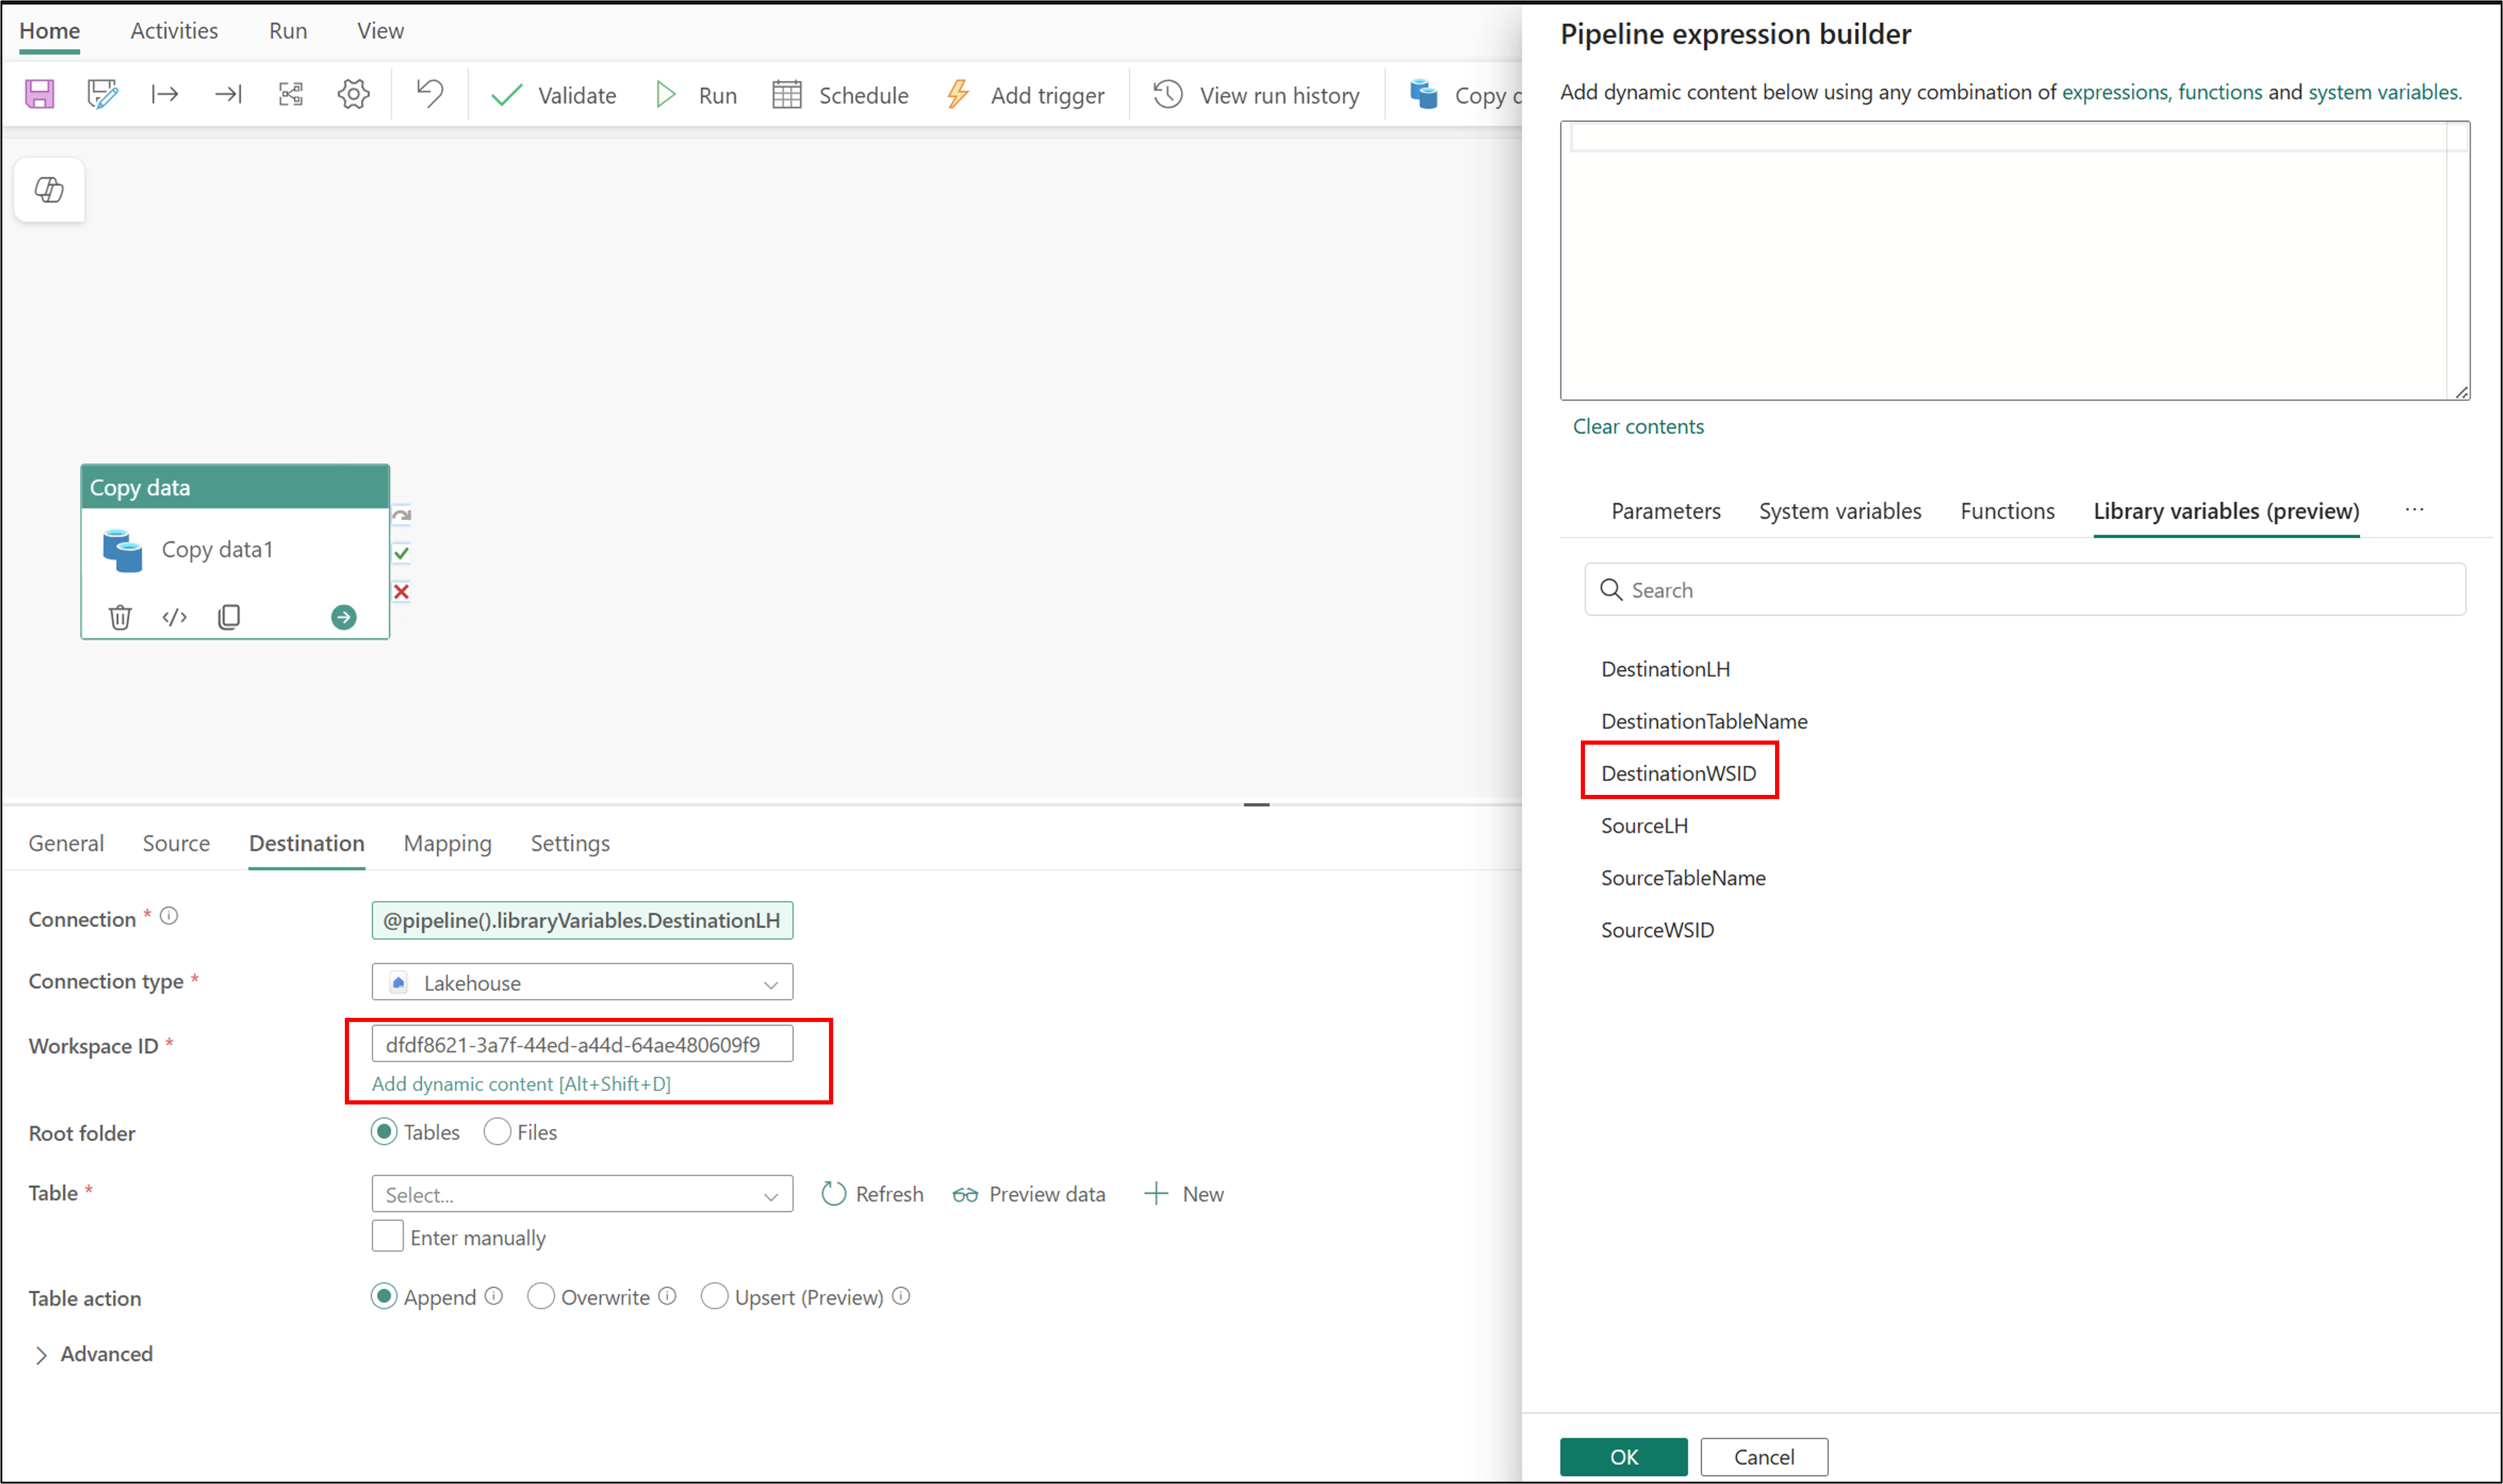Switch to the Mapping tab
The width and height of the screenshot is (2503, 1484).
tap(447, 844)
